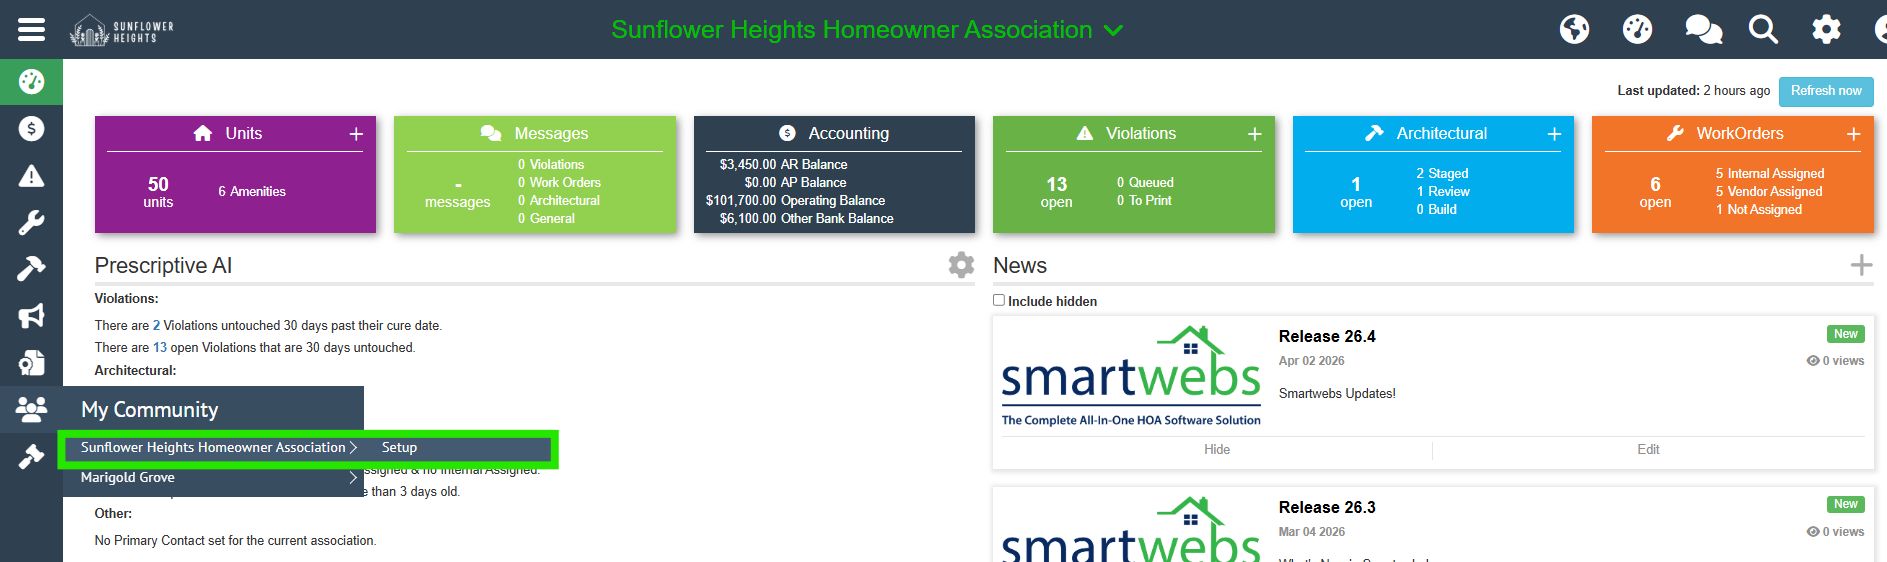Open the purple Units tile
Viewport: 1887px width, 562px height.
(235, 175)
